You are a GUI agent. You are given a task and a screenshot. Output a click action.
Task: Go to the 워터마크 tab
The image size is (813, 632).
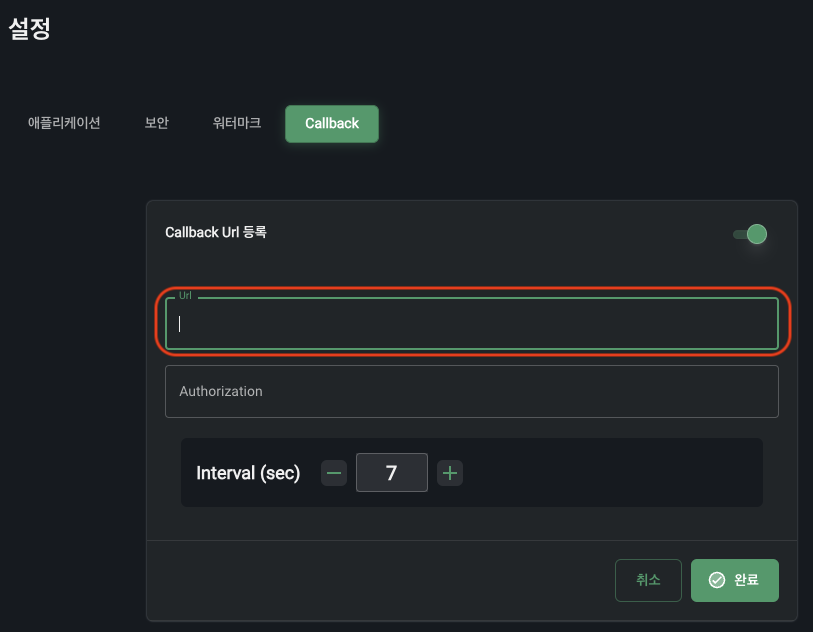tap(237, 123)
